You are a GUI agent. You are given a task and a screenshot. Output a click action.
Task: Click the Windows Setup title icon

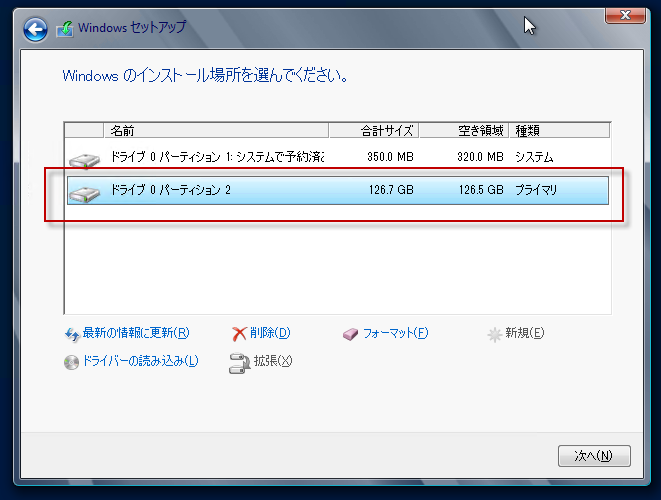[65, 29]
